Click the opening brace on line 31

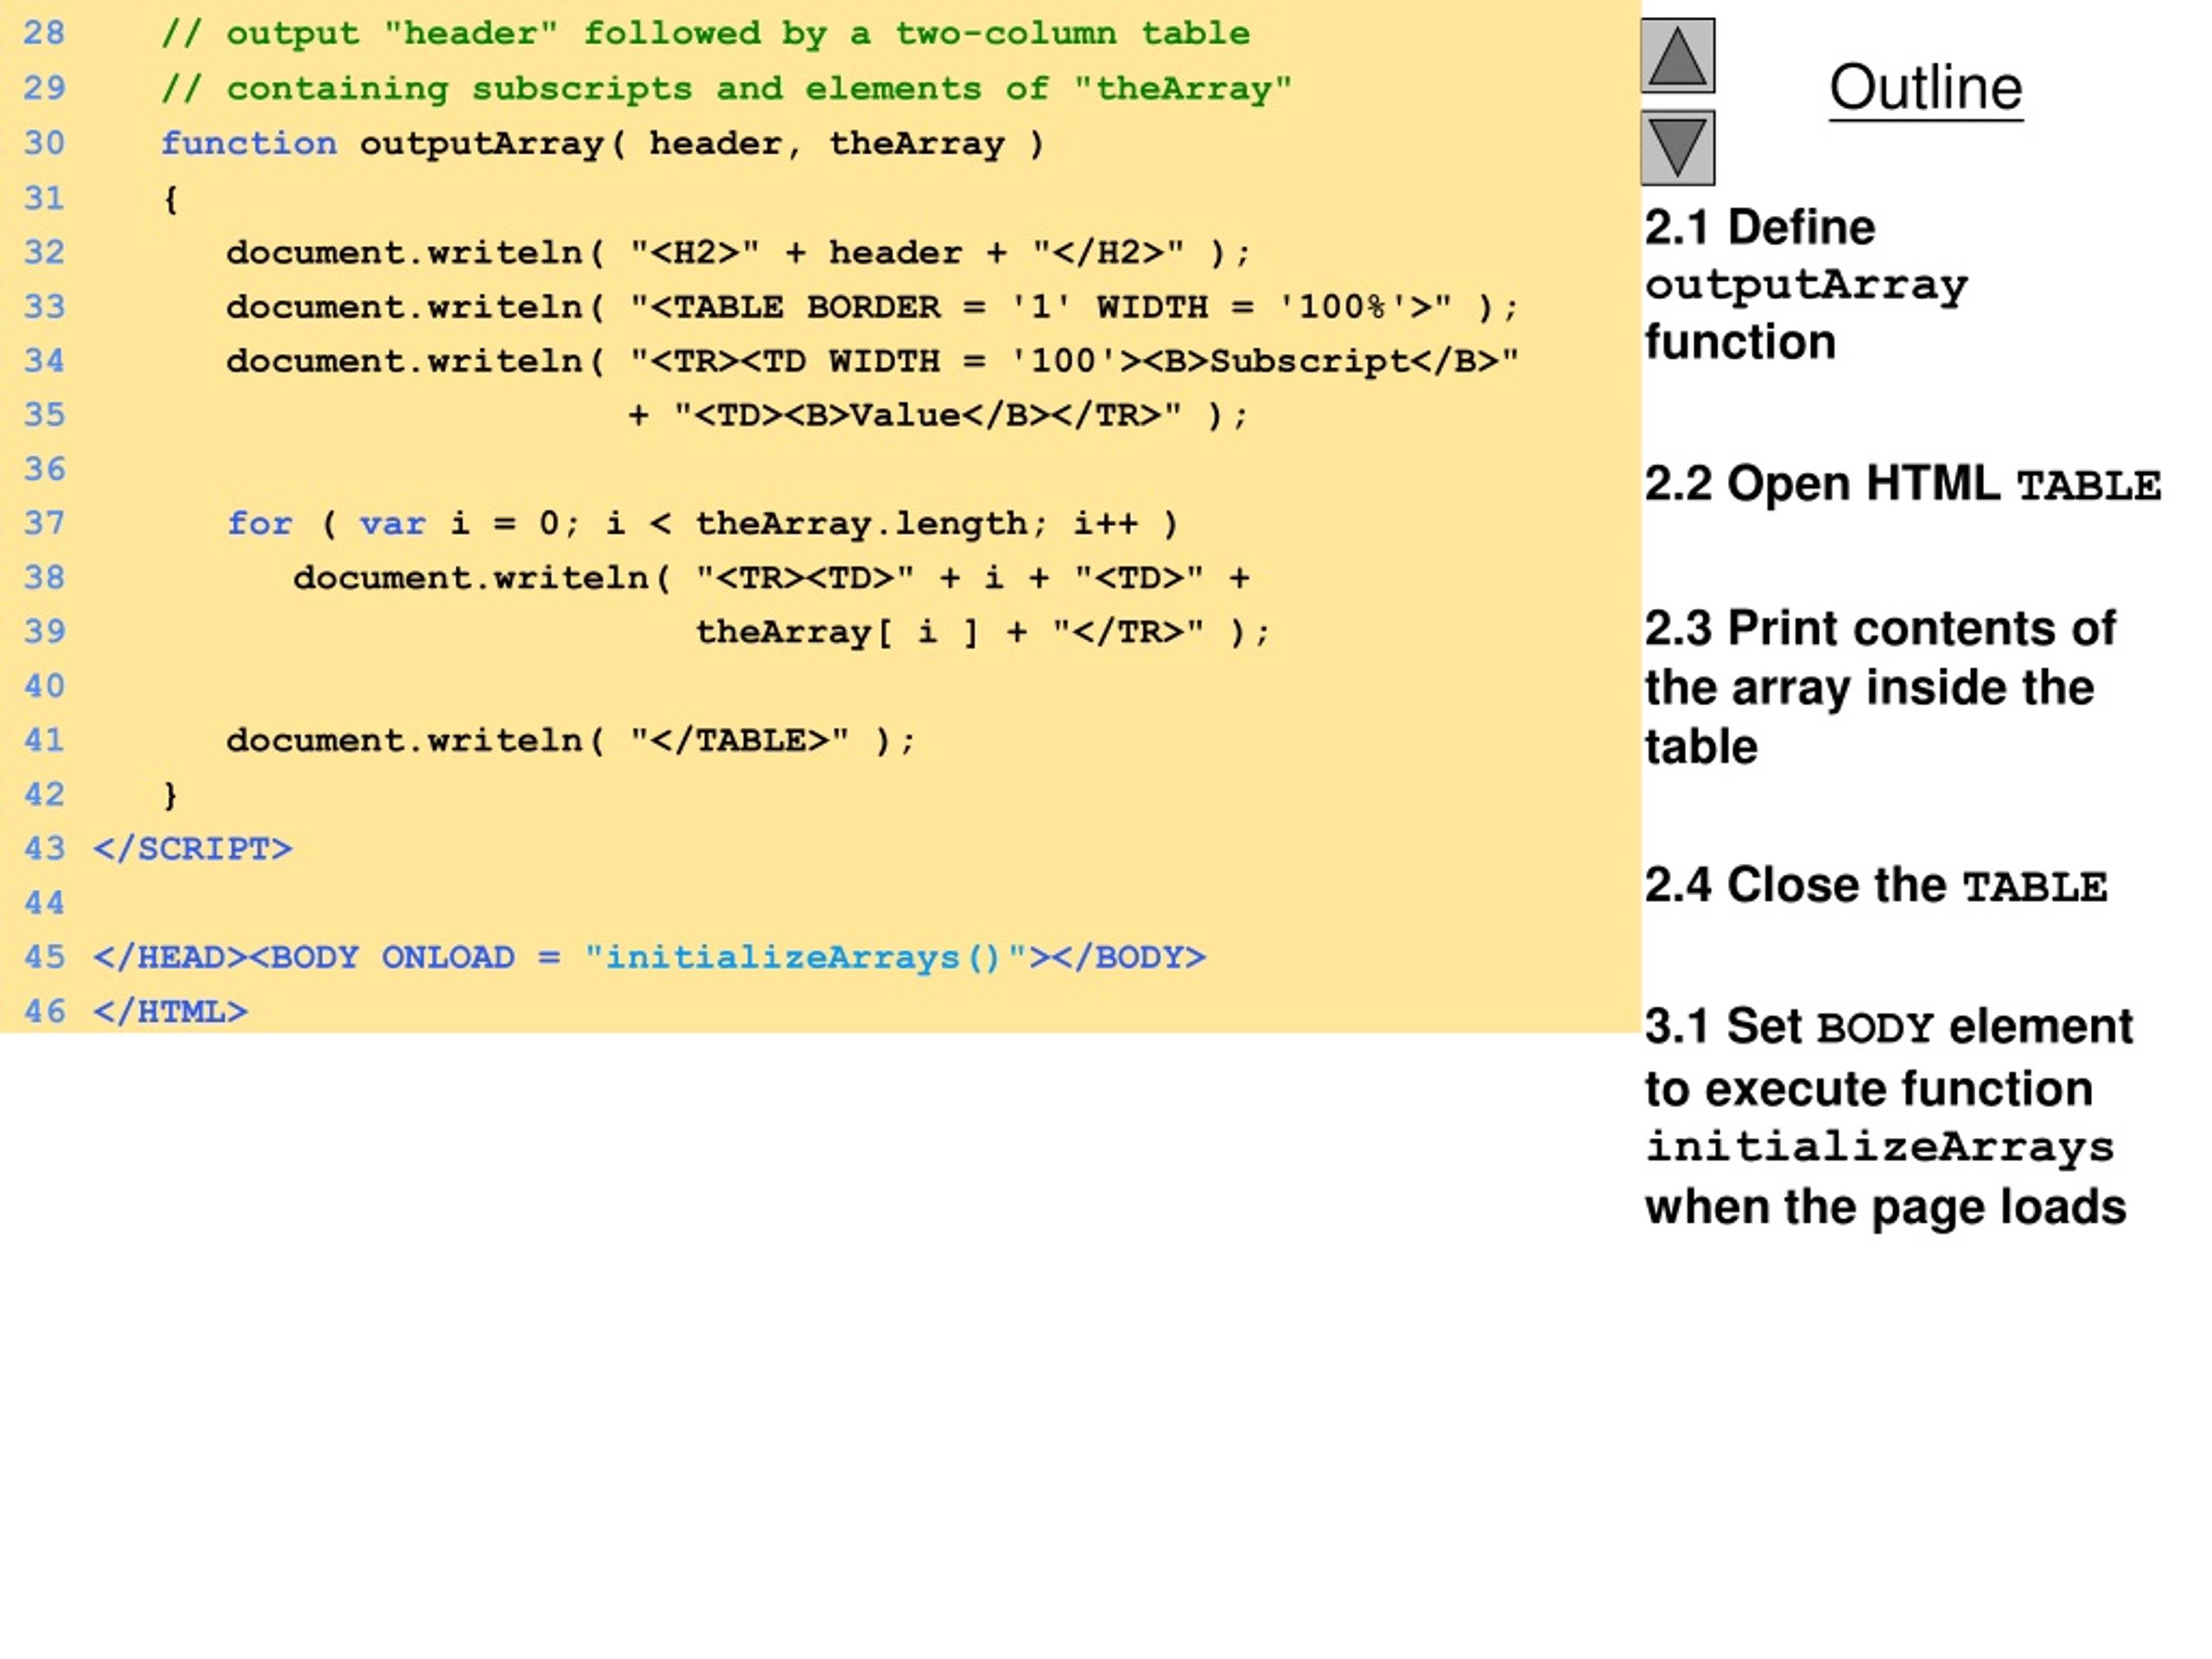pyautogui.click(x=170, y=198)
